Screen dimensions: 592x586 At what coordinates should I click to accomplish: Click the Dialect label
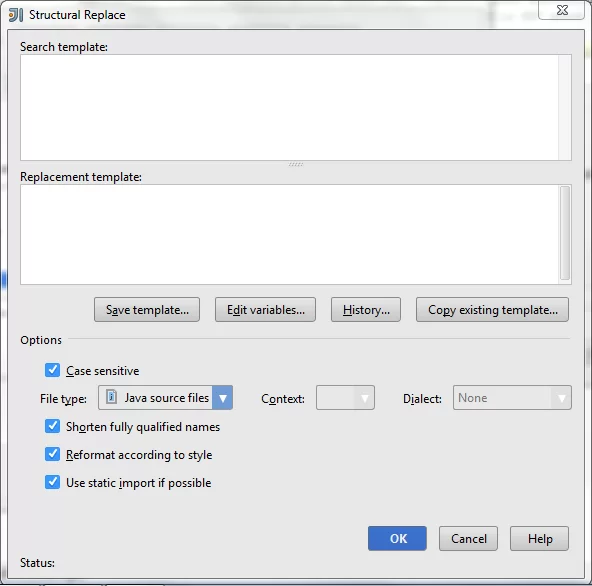(422, 399)
